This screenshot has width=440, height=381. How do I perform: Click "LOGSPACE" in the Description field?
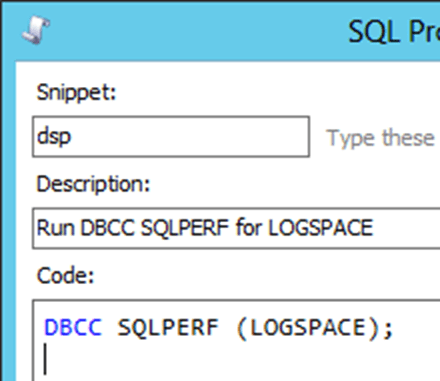click(320, 228)
